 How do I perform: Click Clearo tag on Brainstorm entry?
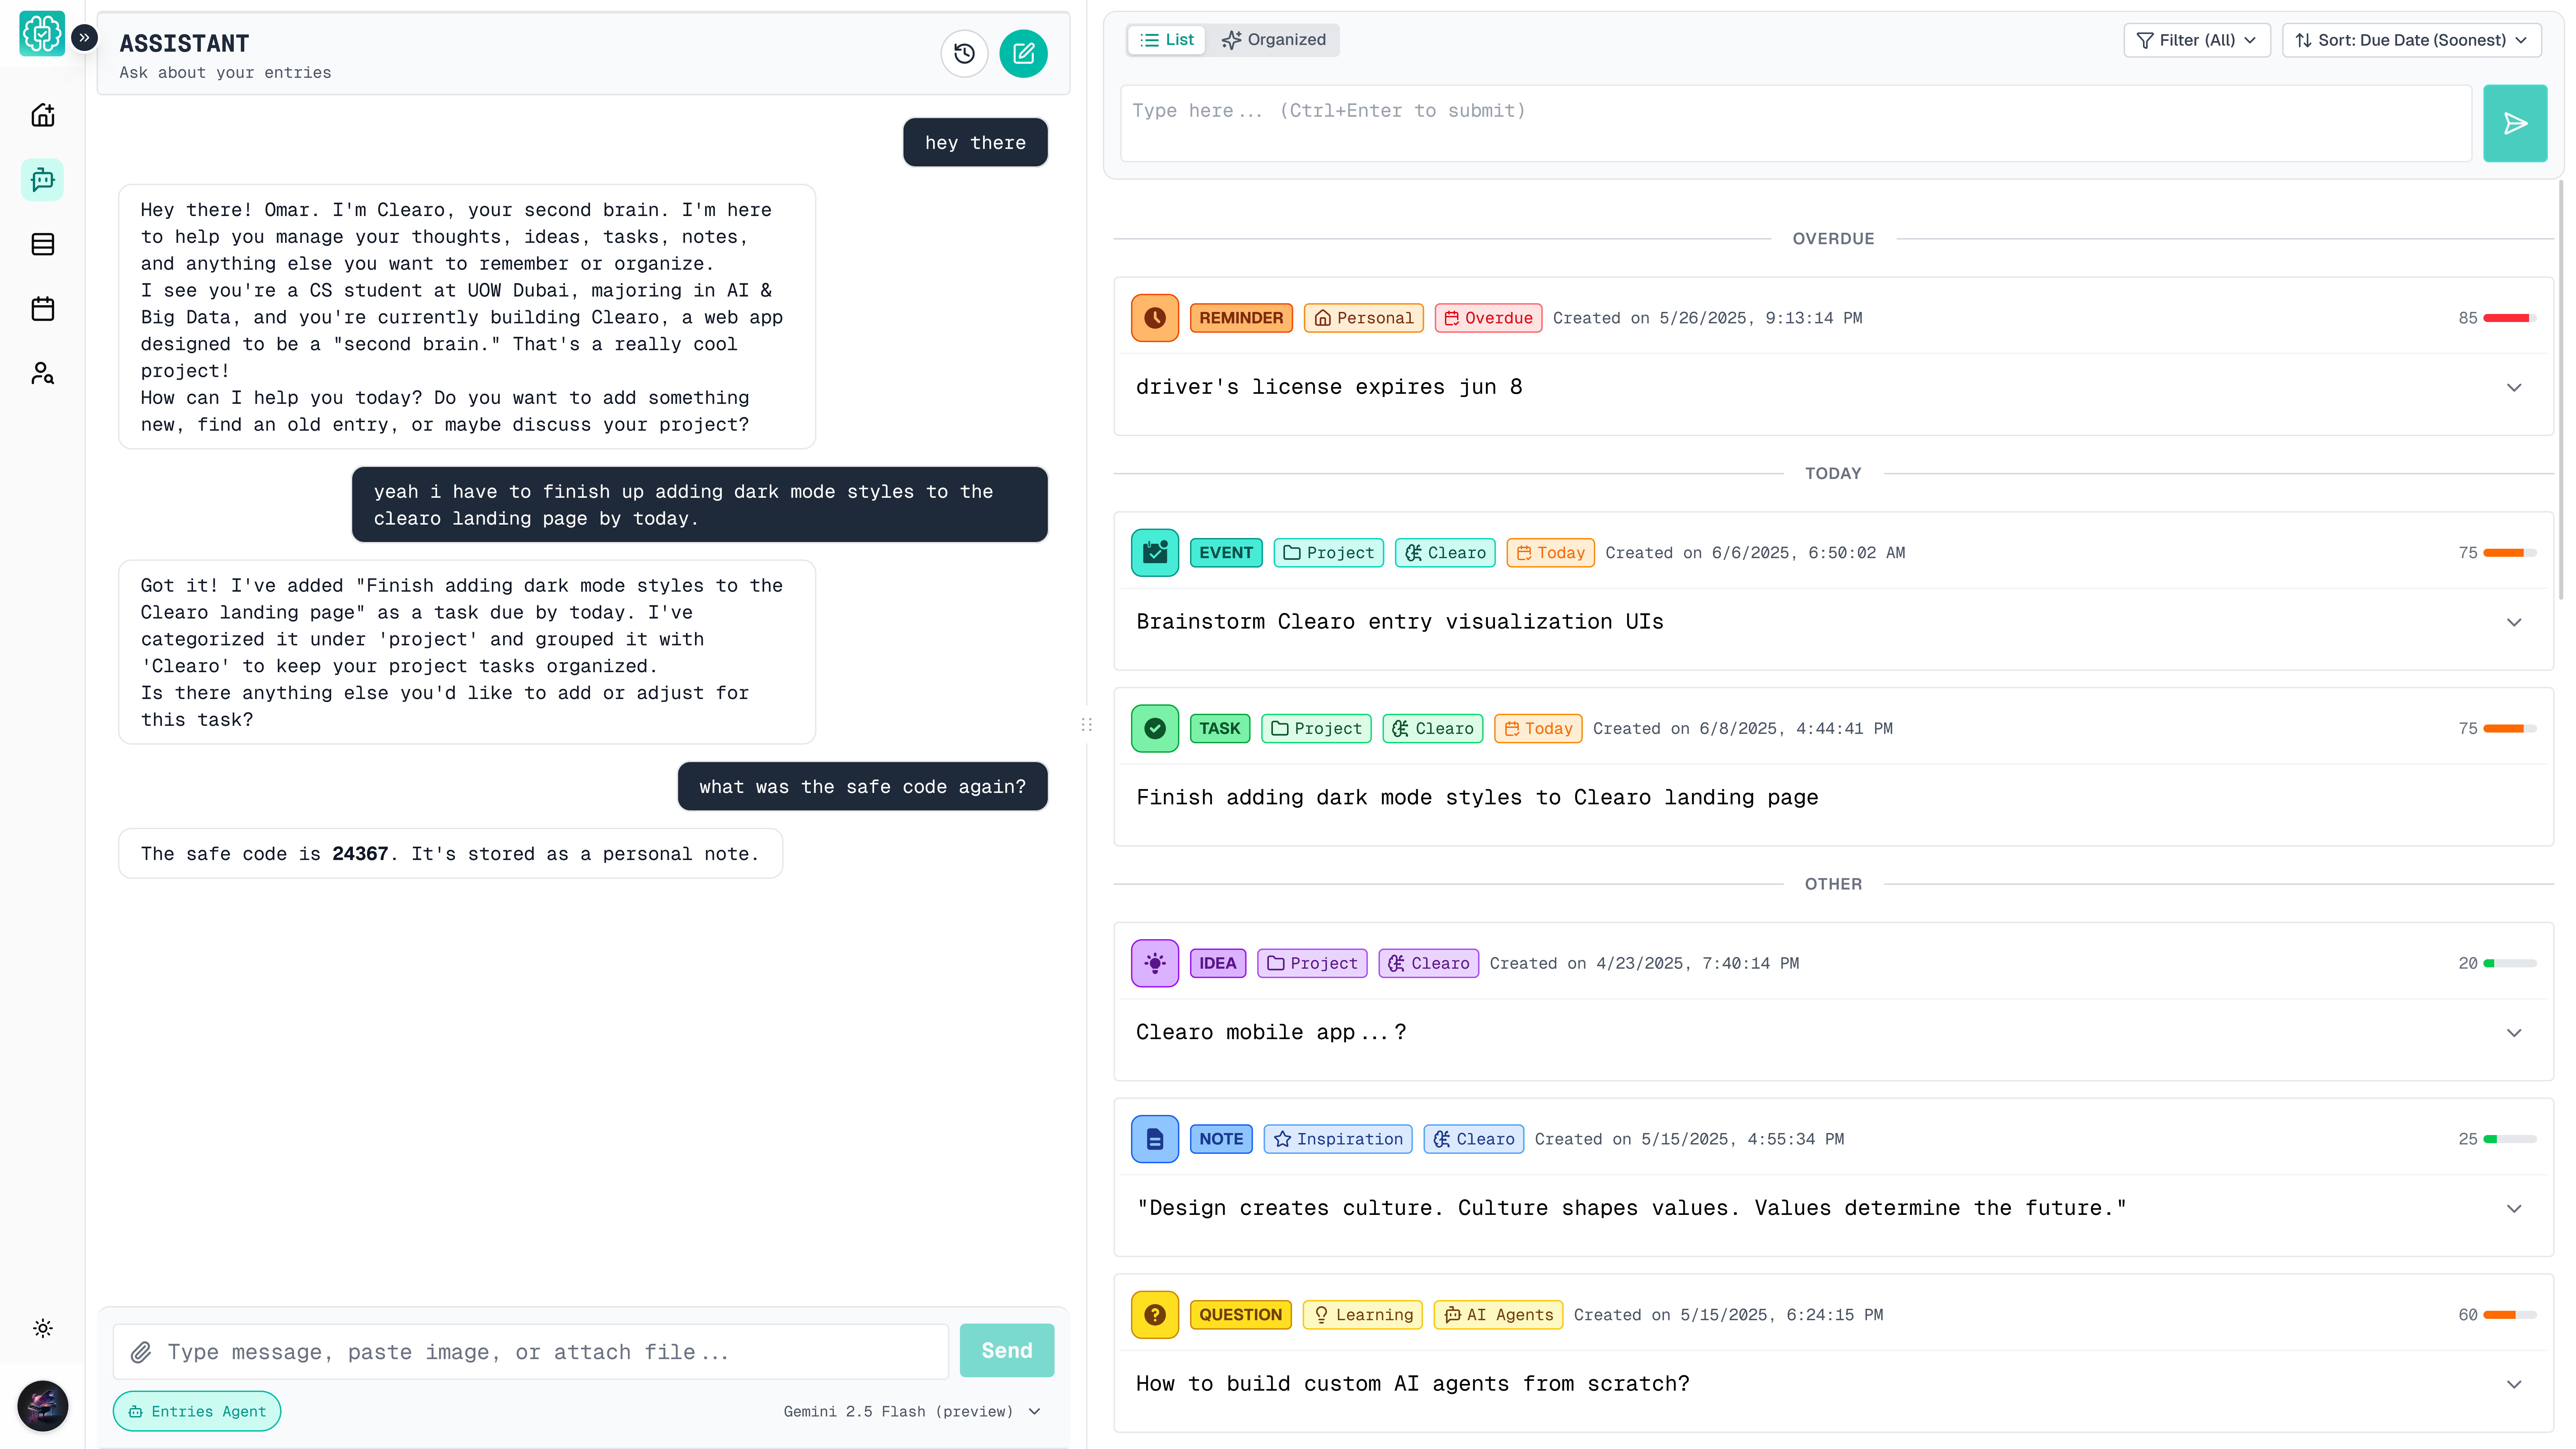1445,553
